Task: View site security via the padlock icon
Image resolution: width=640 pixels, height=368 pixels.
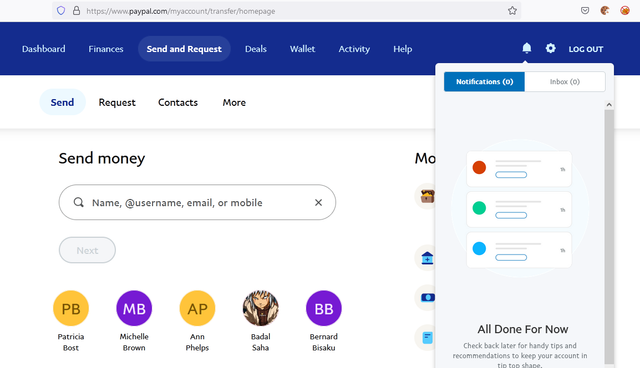Action: [76, 11]
